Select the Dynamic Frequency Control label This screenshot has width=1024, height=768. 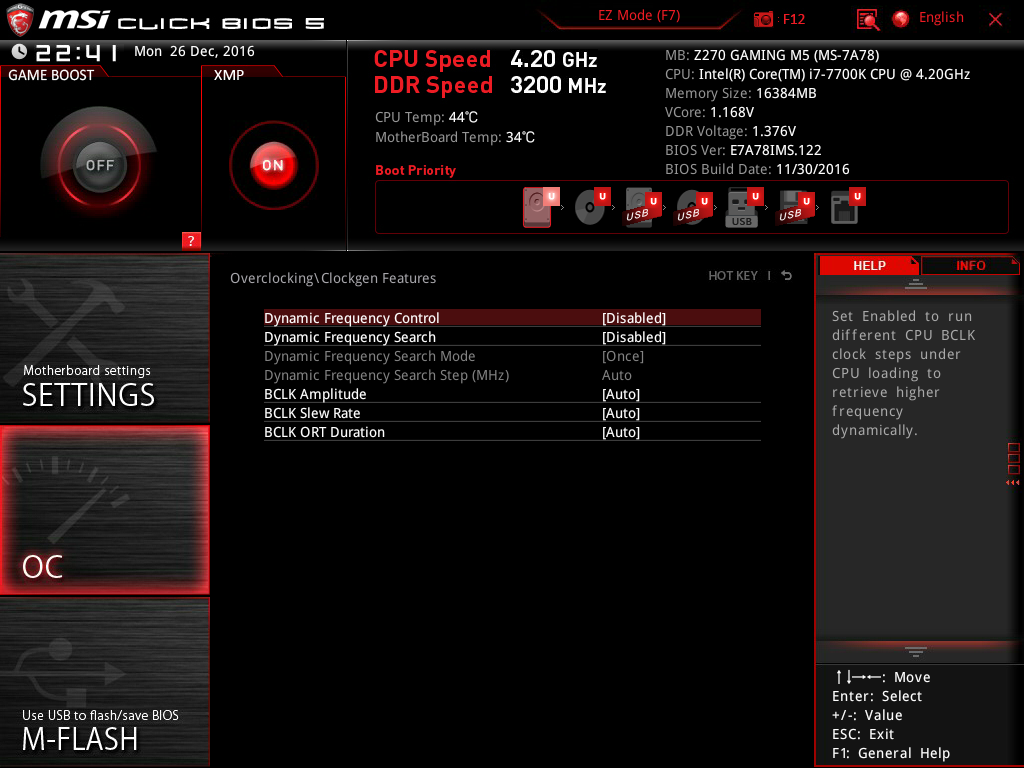tap(351, 318)
